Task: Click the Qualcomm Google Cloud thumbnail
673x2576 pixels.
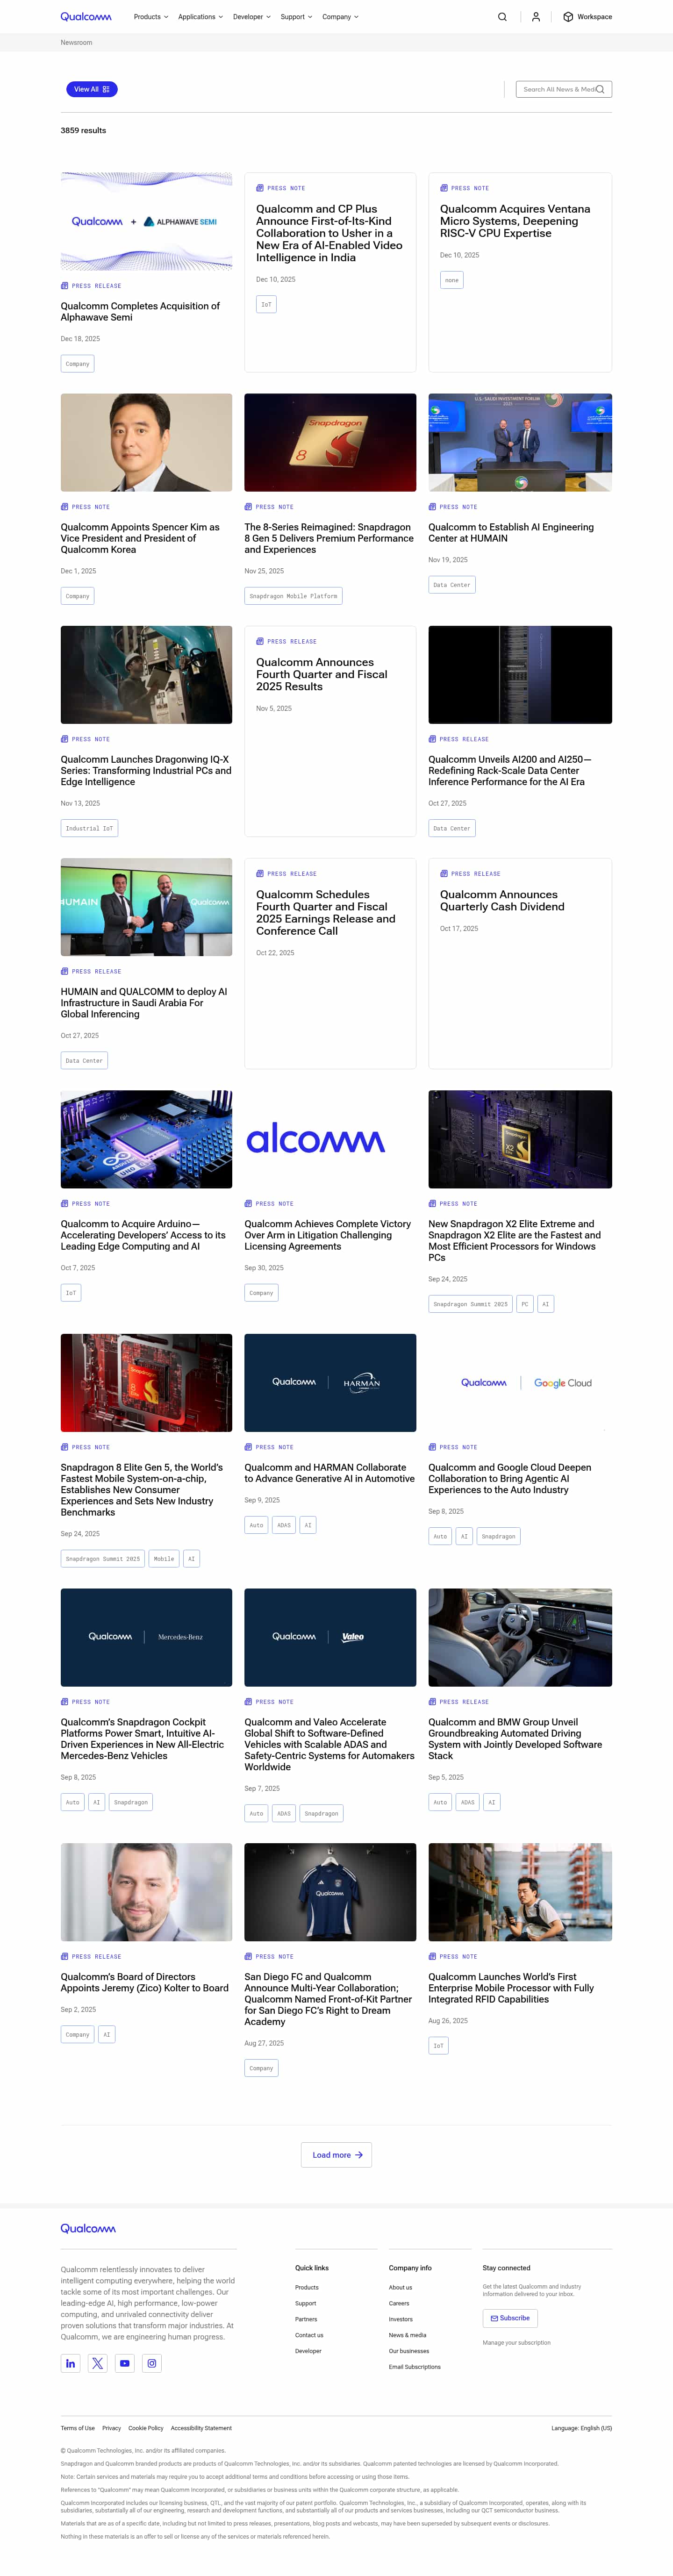Action: coord(520,1383)
